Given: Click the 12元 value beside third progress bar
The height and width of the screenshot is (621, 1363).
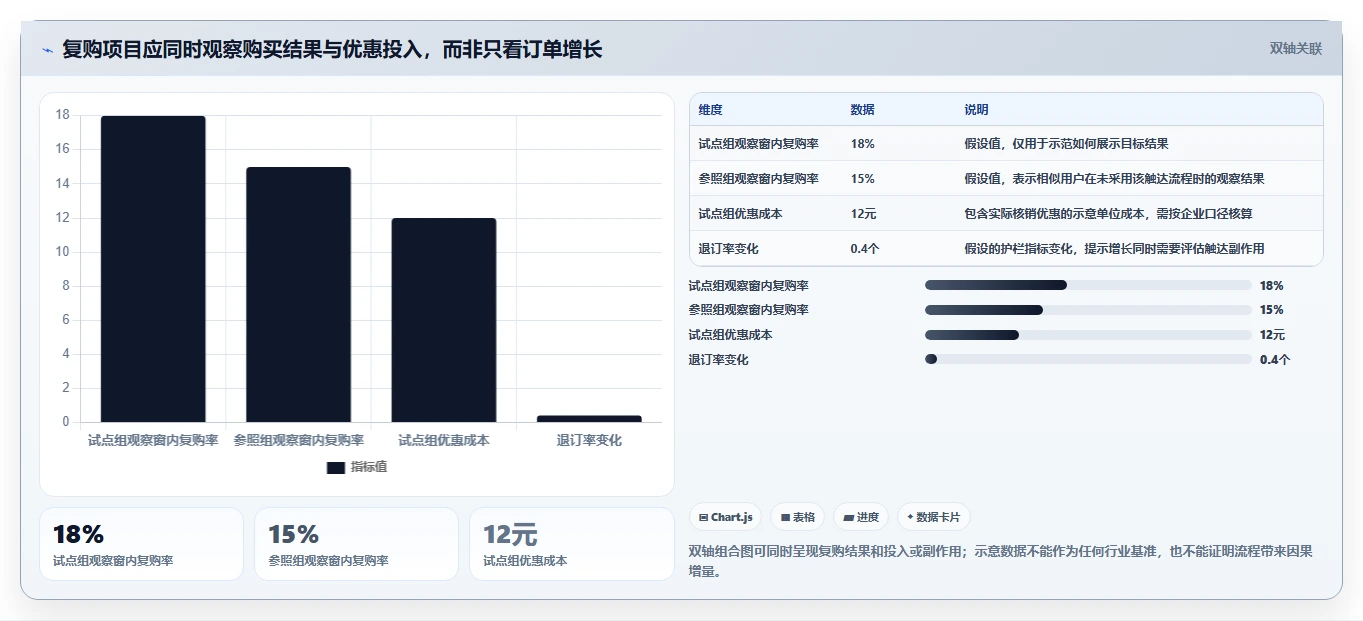Looking at the screenshot, I should coord(1272,335).
